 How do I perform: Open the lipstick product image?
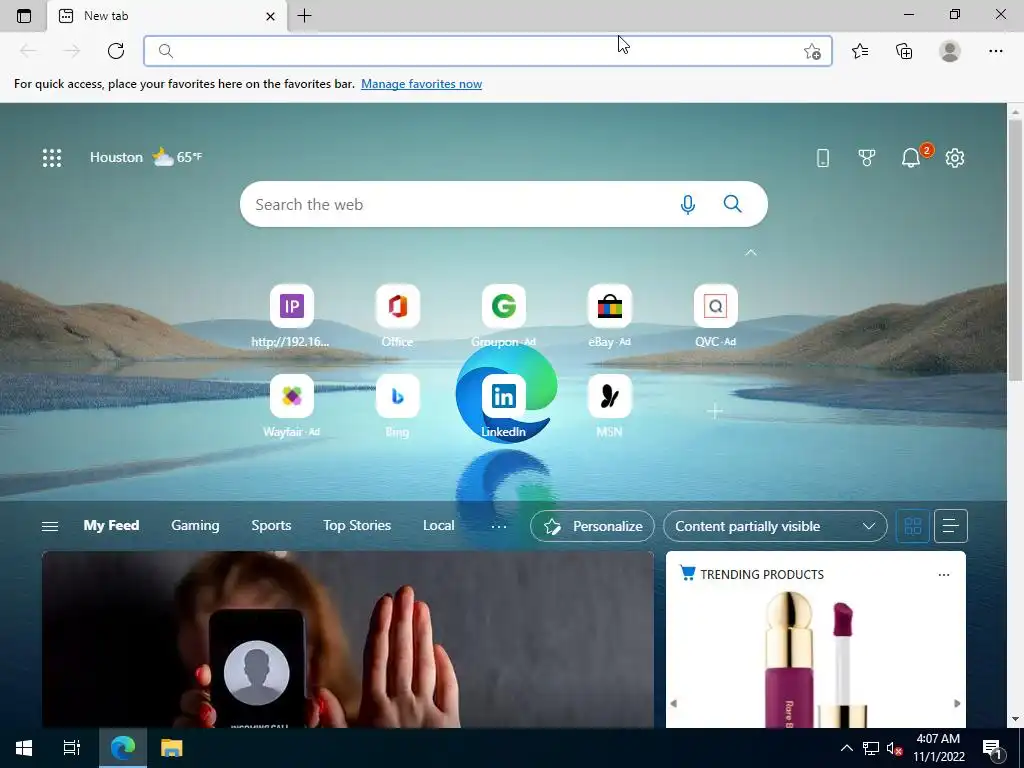click(x=815, y=660)
